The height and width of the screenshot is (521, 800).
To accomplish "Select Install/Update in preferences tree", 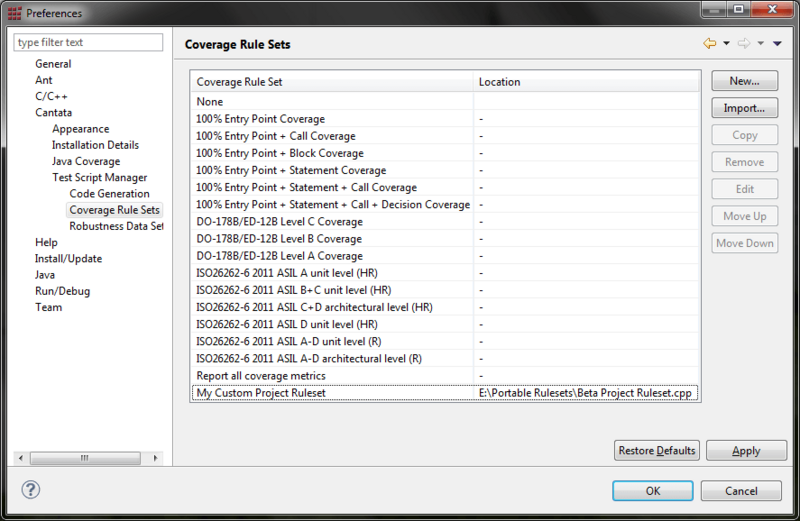I will (x=68, y=259).
